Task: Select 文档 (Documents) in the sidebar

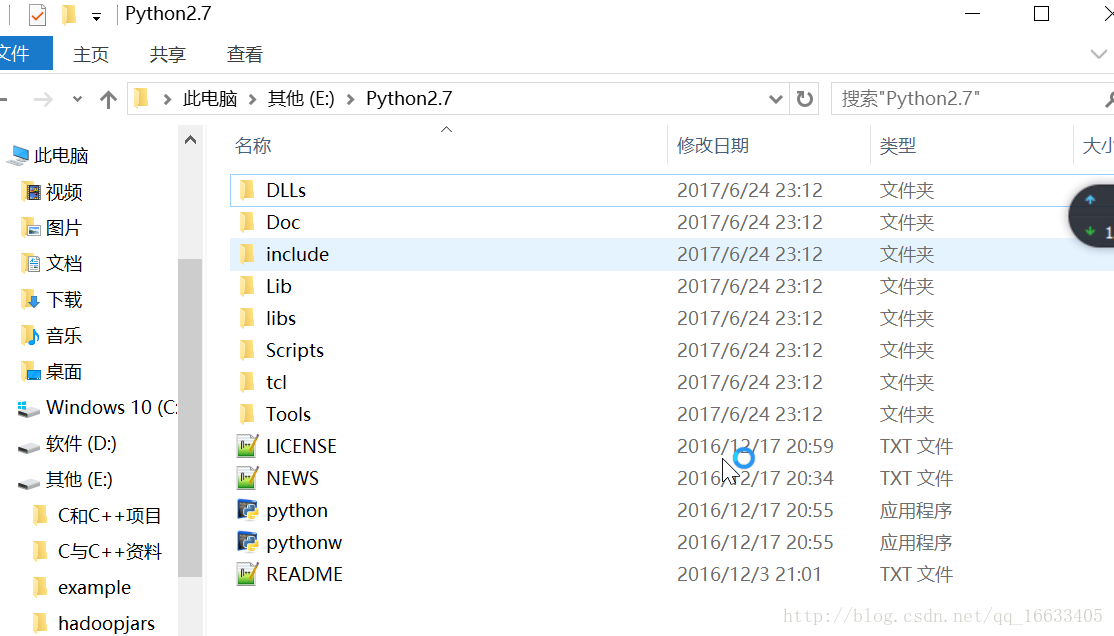Action: click(x=64, y=264)
